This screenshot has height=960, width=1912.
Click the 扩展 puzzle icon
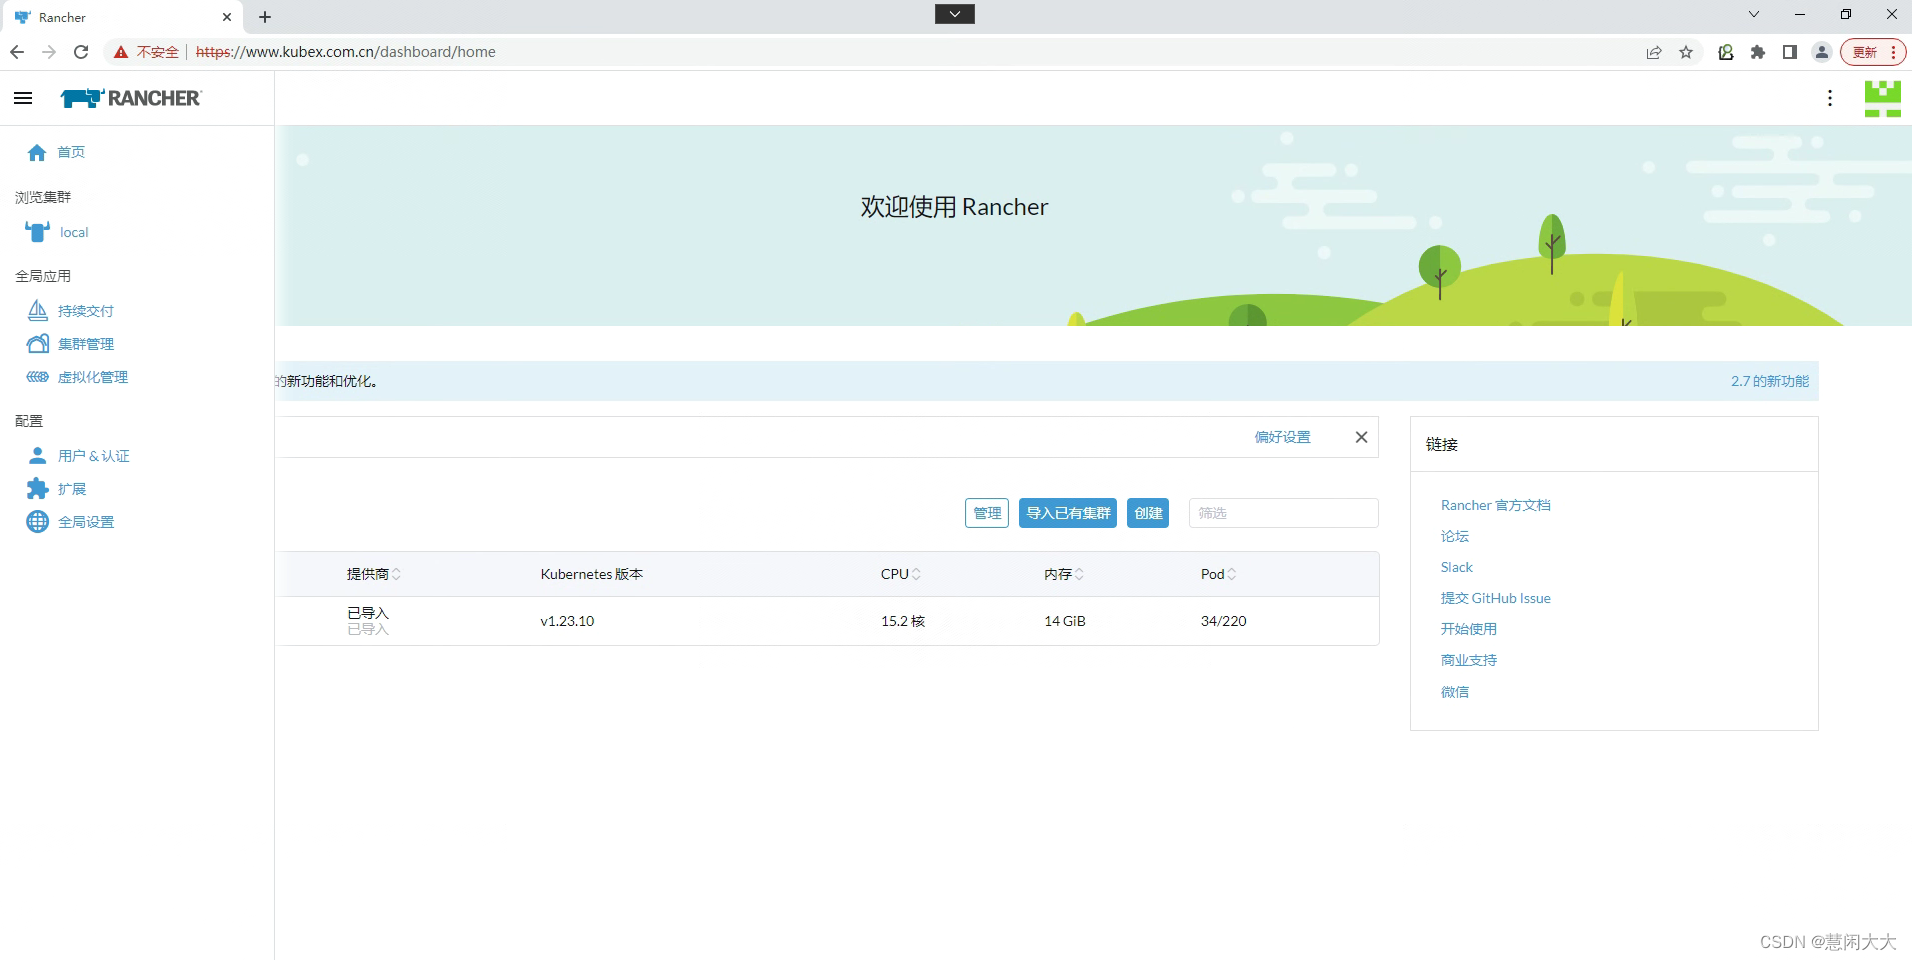pyautogui.click(x=38, y=489)
